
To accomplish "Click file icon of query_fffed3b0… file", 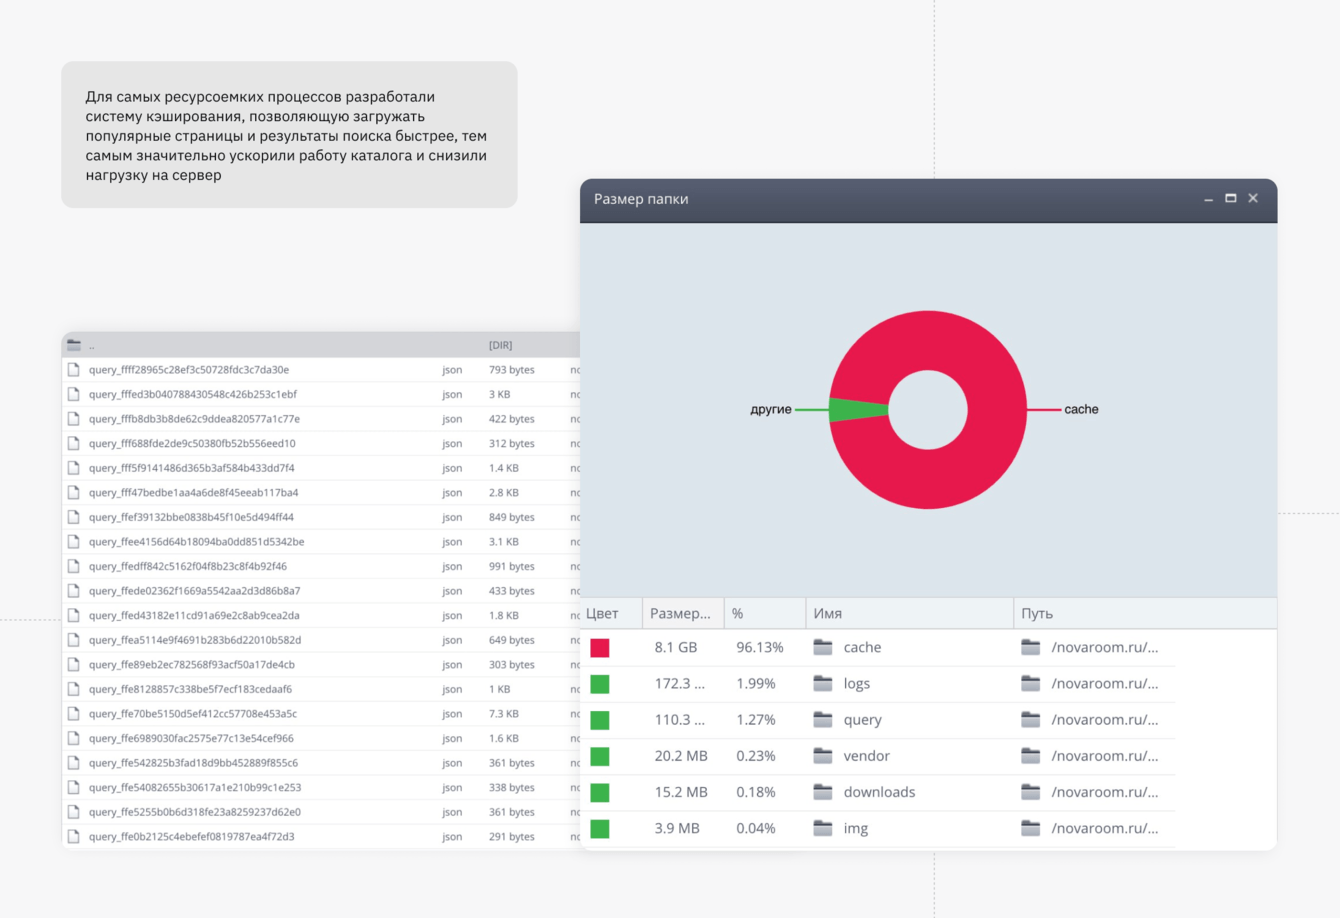I will [x=73, y=394].
